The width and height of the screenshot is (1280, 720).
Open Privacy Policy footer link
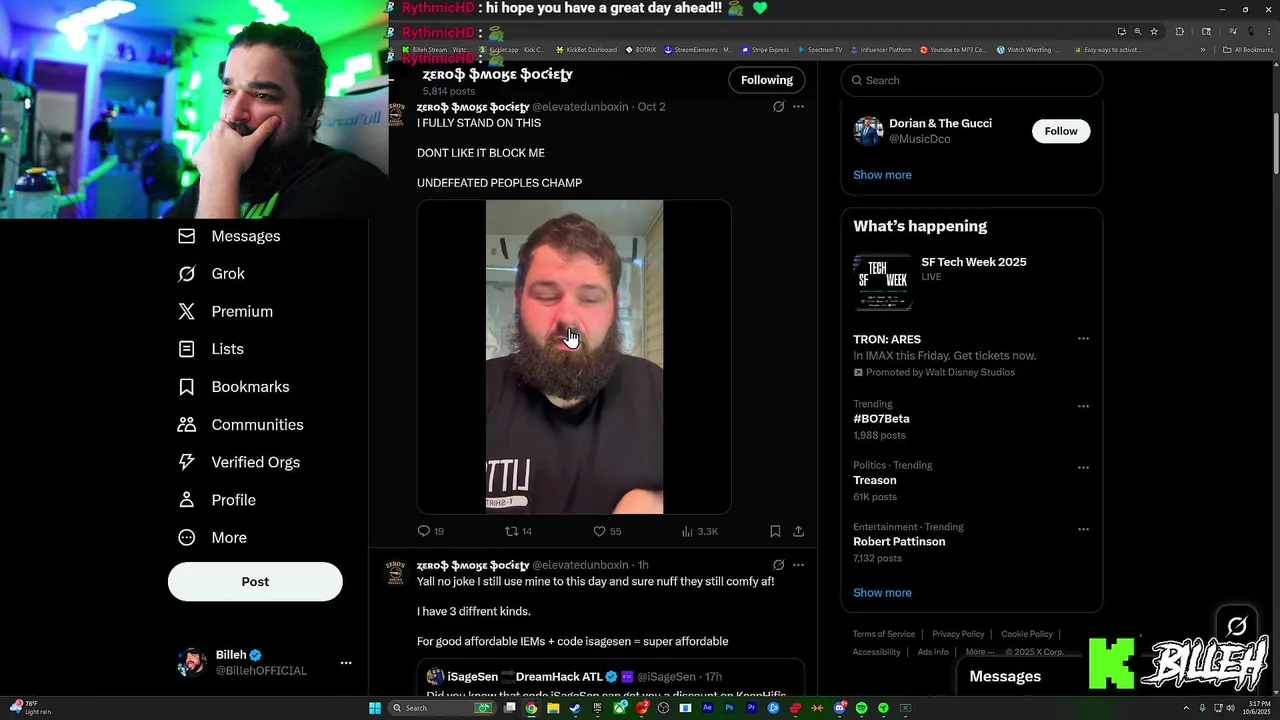pyautogui.click(x=958, y=634)
